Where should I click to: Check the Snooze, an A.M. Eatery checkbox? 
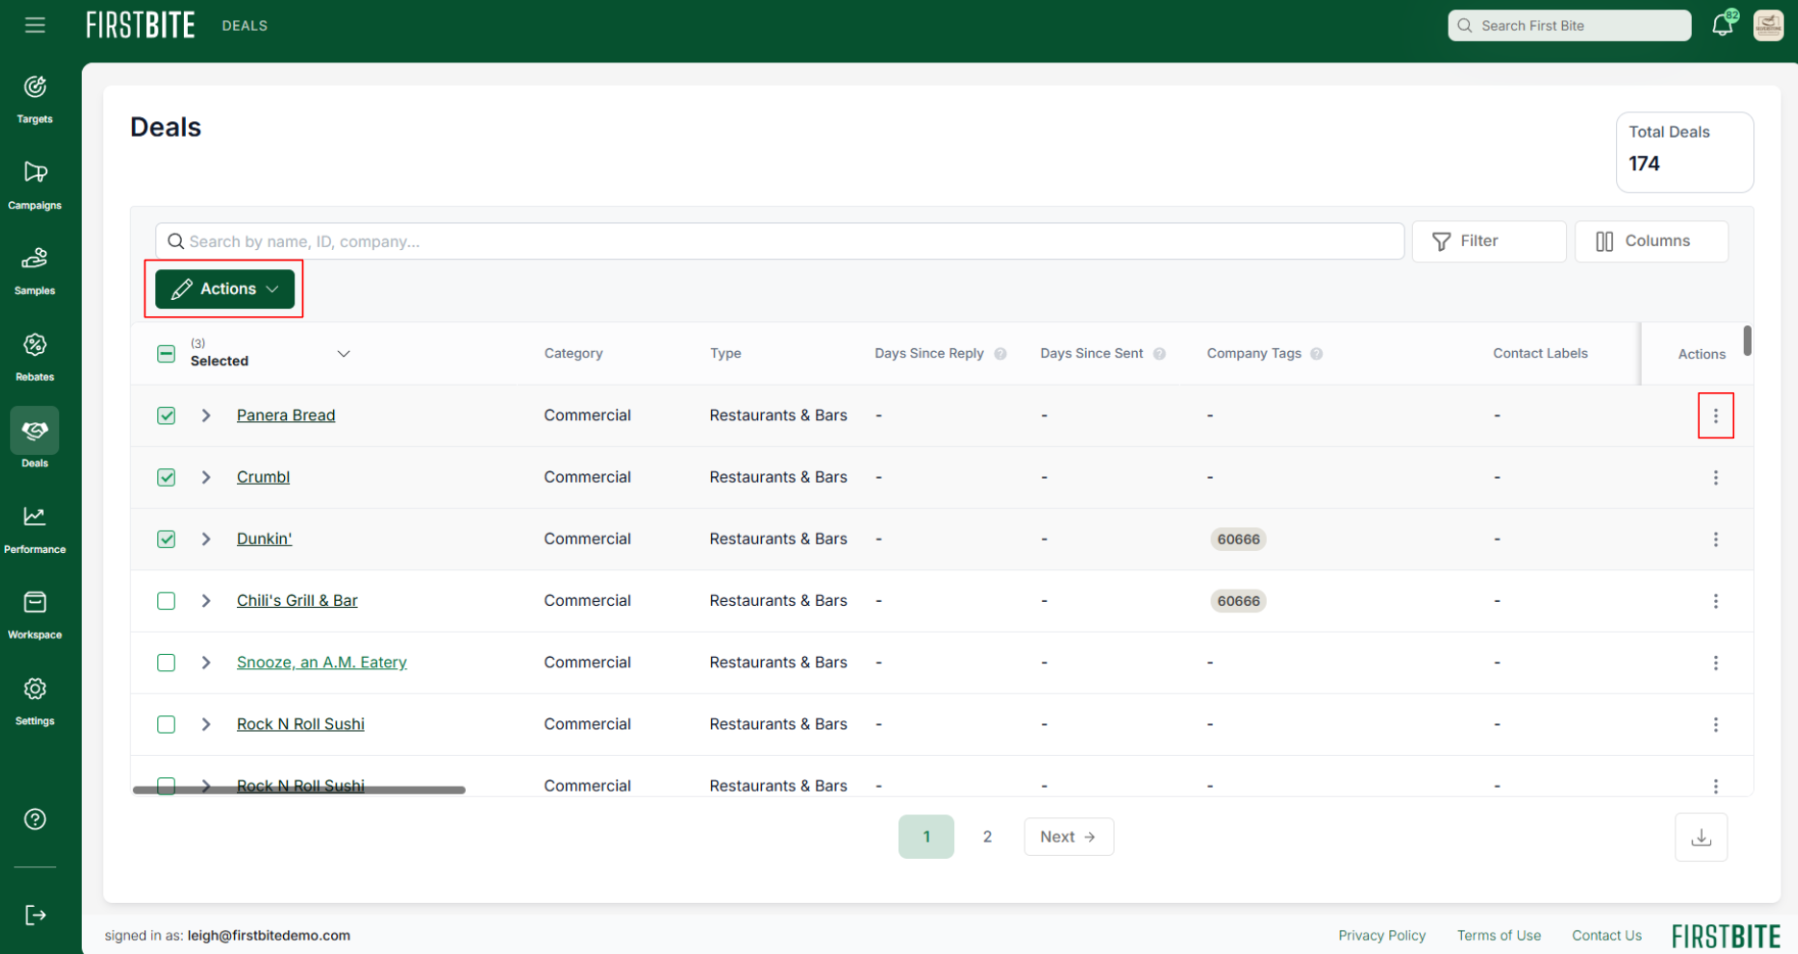(x=166, y=663)
